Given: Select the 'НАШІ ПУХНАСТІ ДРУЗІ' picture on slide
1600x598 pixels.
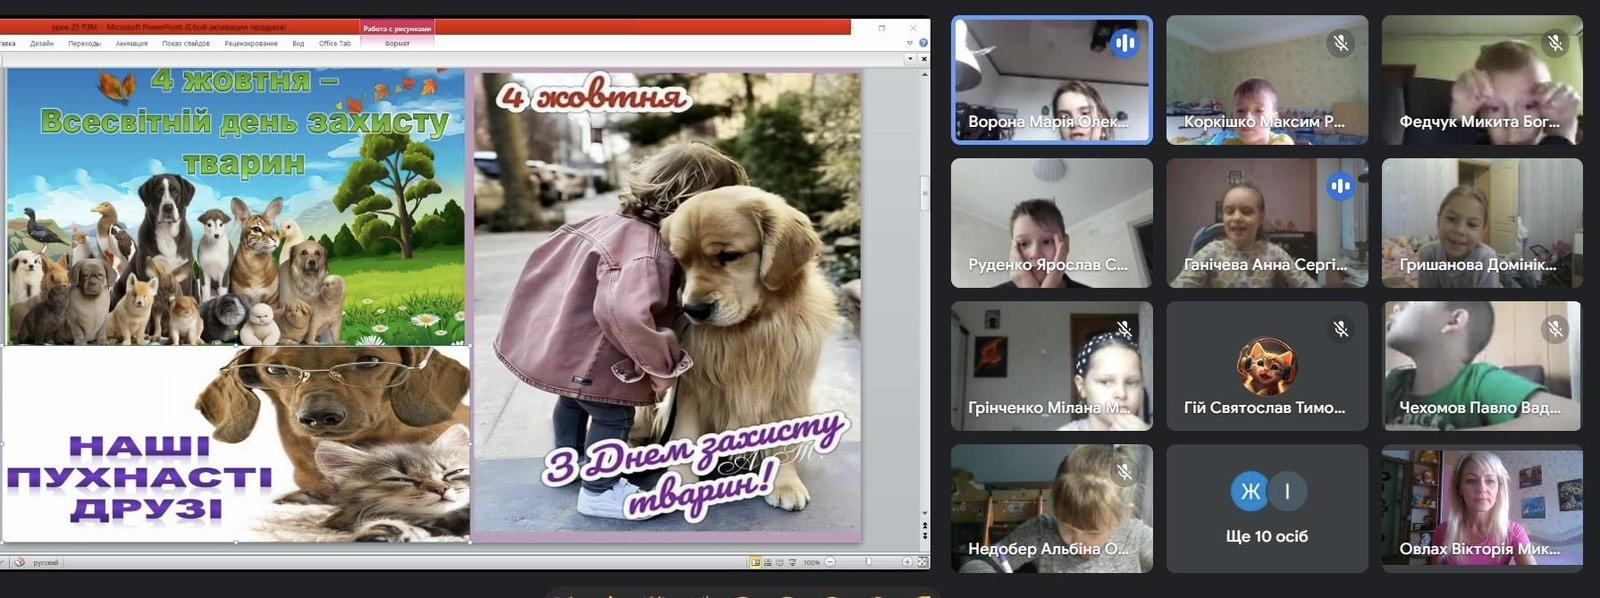Looking at the screenshot, I should [x=236, y=444].
